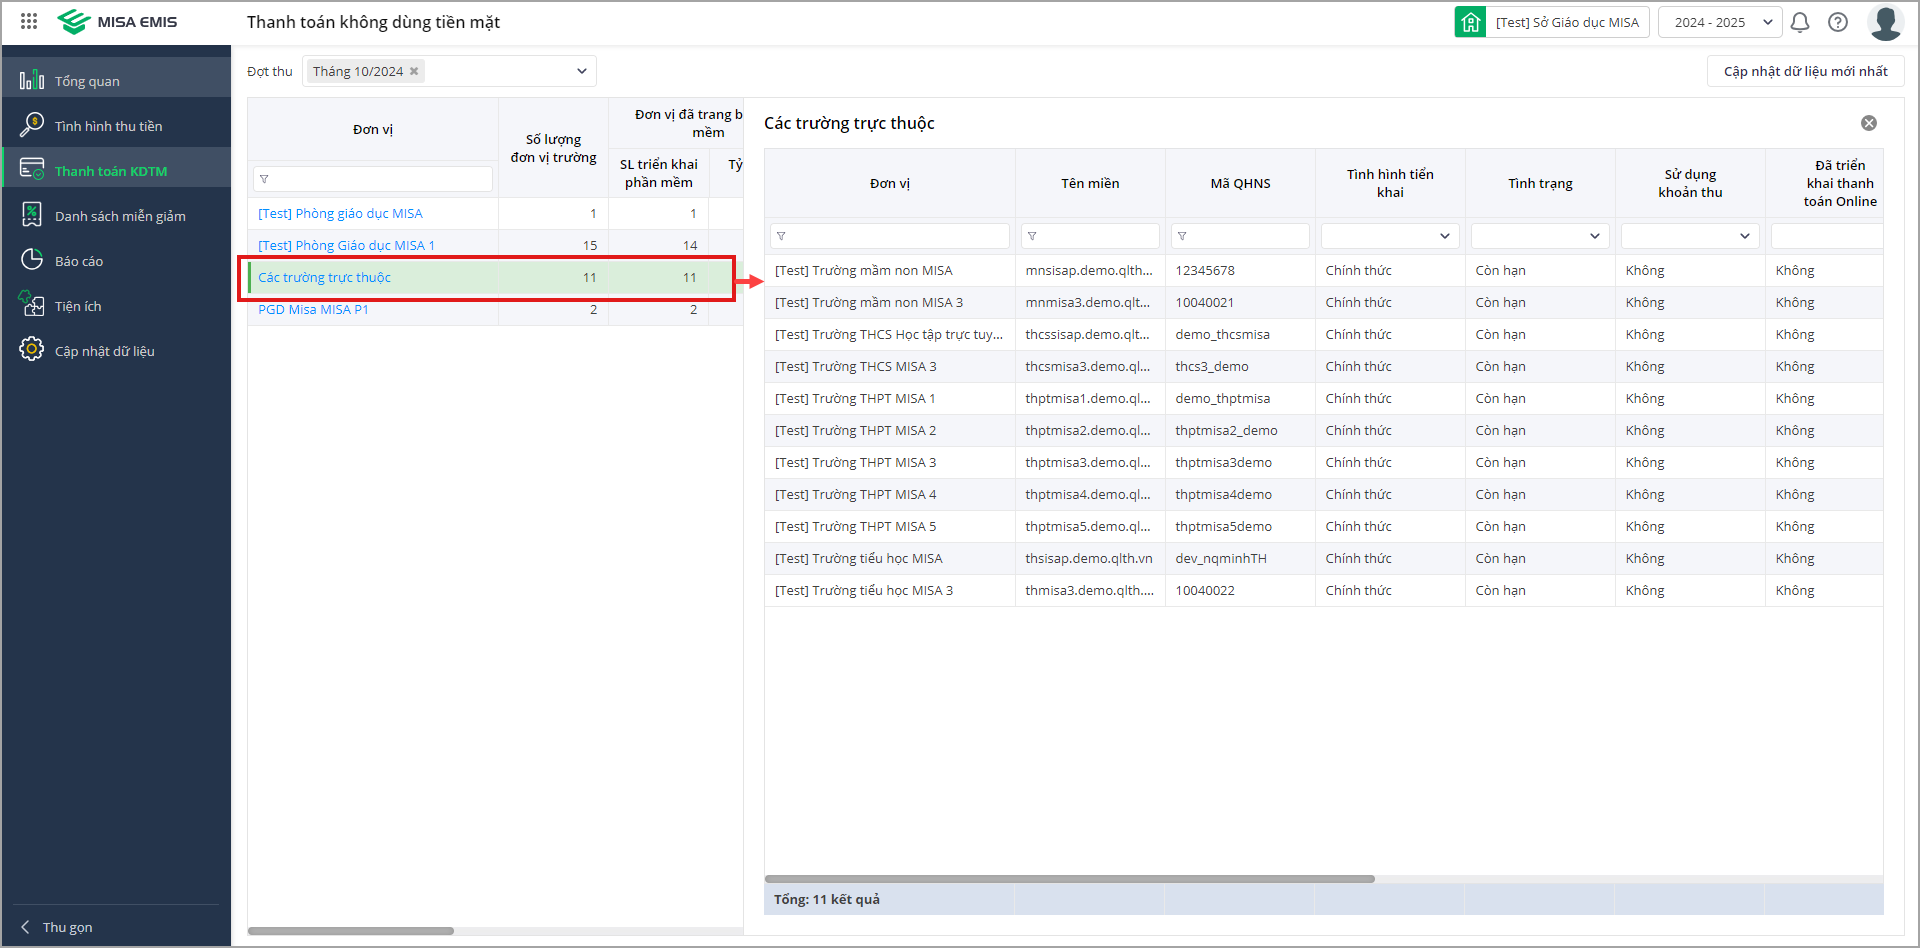The height and width of the screenshot is (948, 1920).
Task: Close the Các trường trực thuộc panel
Action: tap(1868, 123)
